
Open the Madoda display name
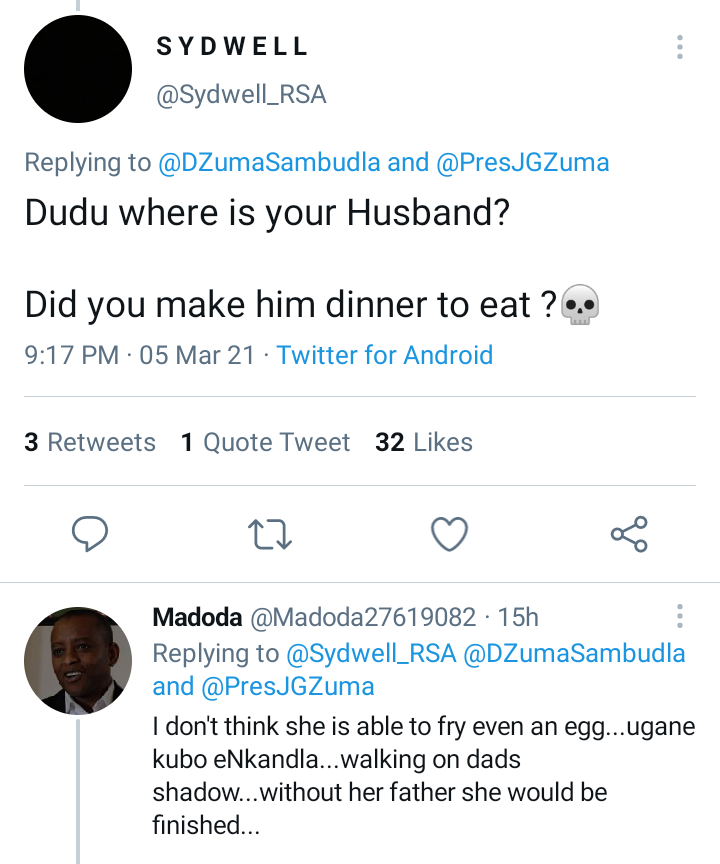(x=197, y=617)
